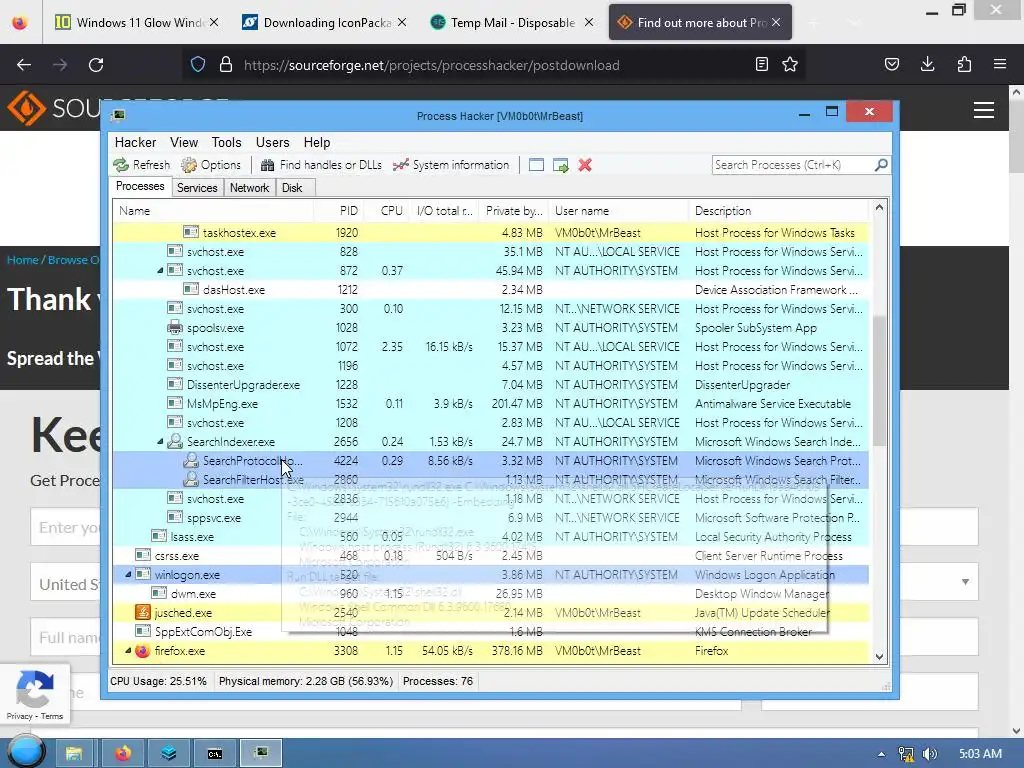
Task: Sort by the Description column
Action: click(780, 211)
